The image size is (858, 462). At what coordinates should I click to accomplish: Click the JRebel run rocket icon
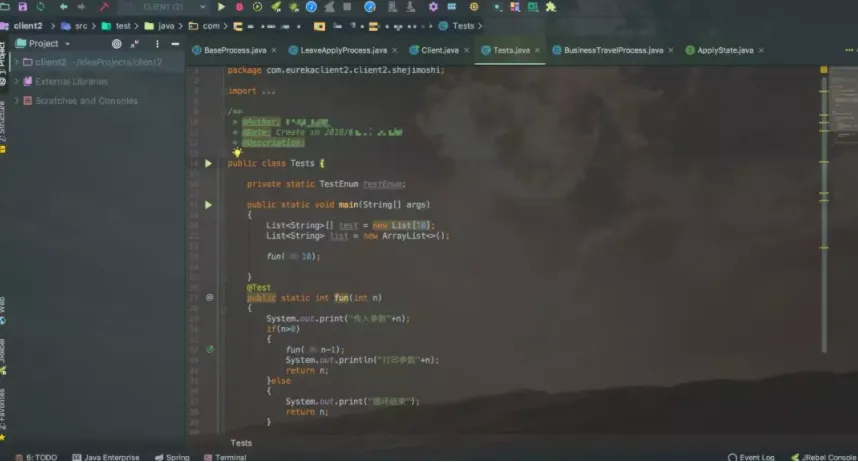click(x=276, y=7)
